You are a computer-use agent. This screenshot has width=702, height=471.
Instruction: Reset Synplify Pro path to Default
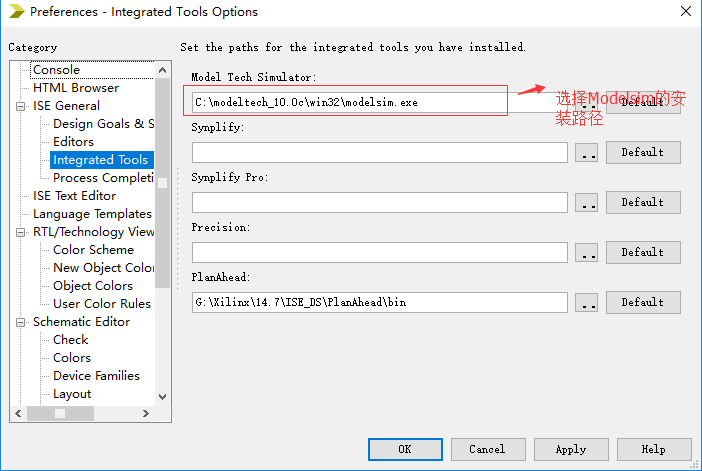pyautogui.click(x=643, y=203)
